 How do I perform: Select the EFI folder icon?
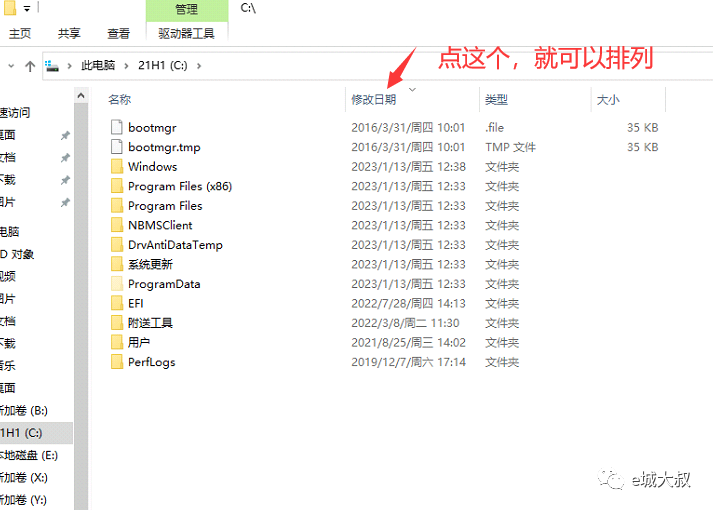[x=117, y=303]
